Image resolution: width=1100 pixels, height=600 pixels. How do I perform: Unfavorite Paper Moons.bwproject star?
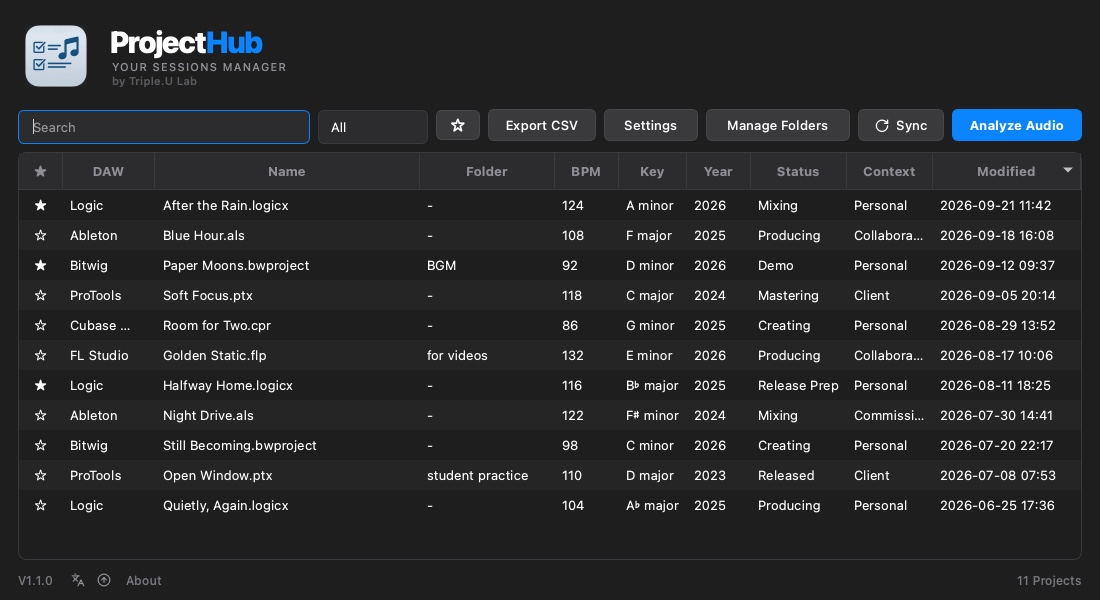click(41, 265)
